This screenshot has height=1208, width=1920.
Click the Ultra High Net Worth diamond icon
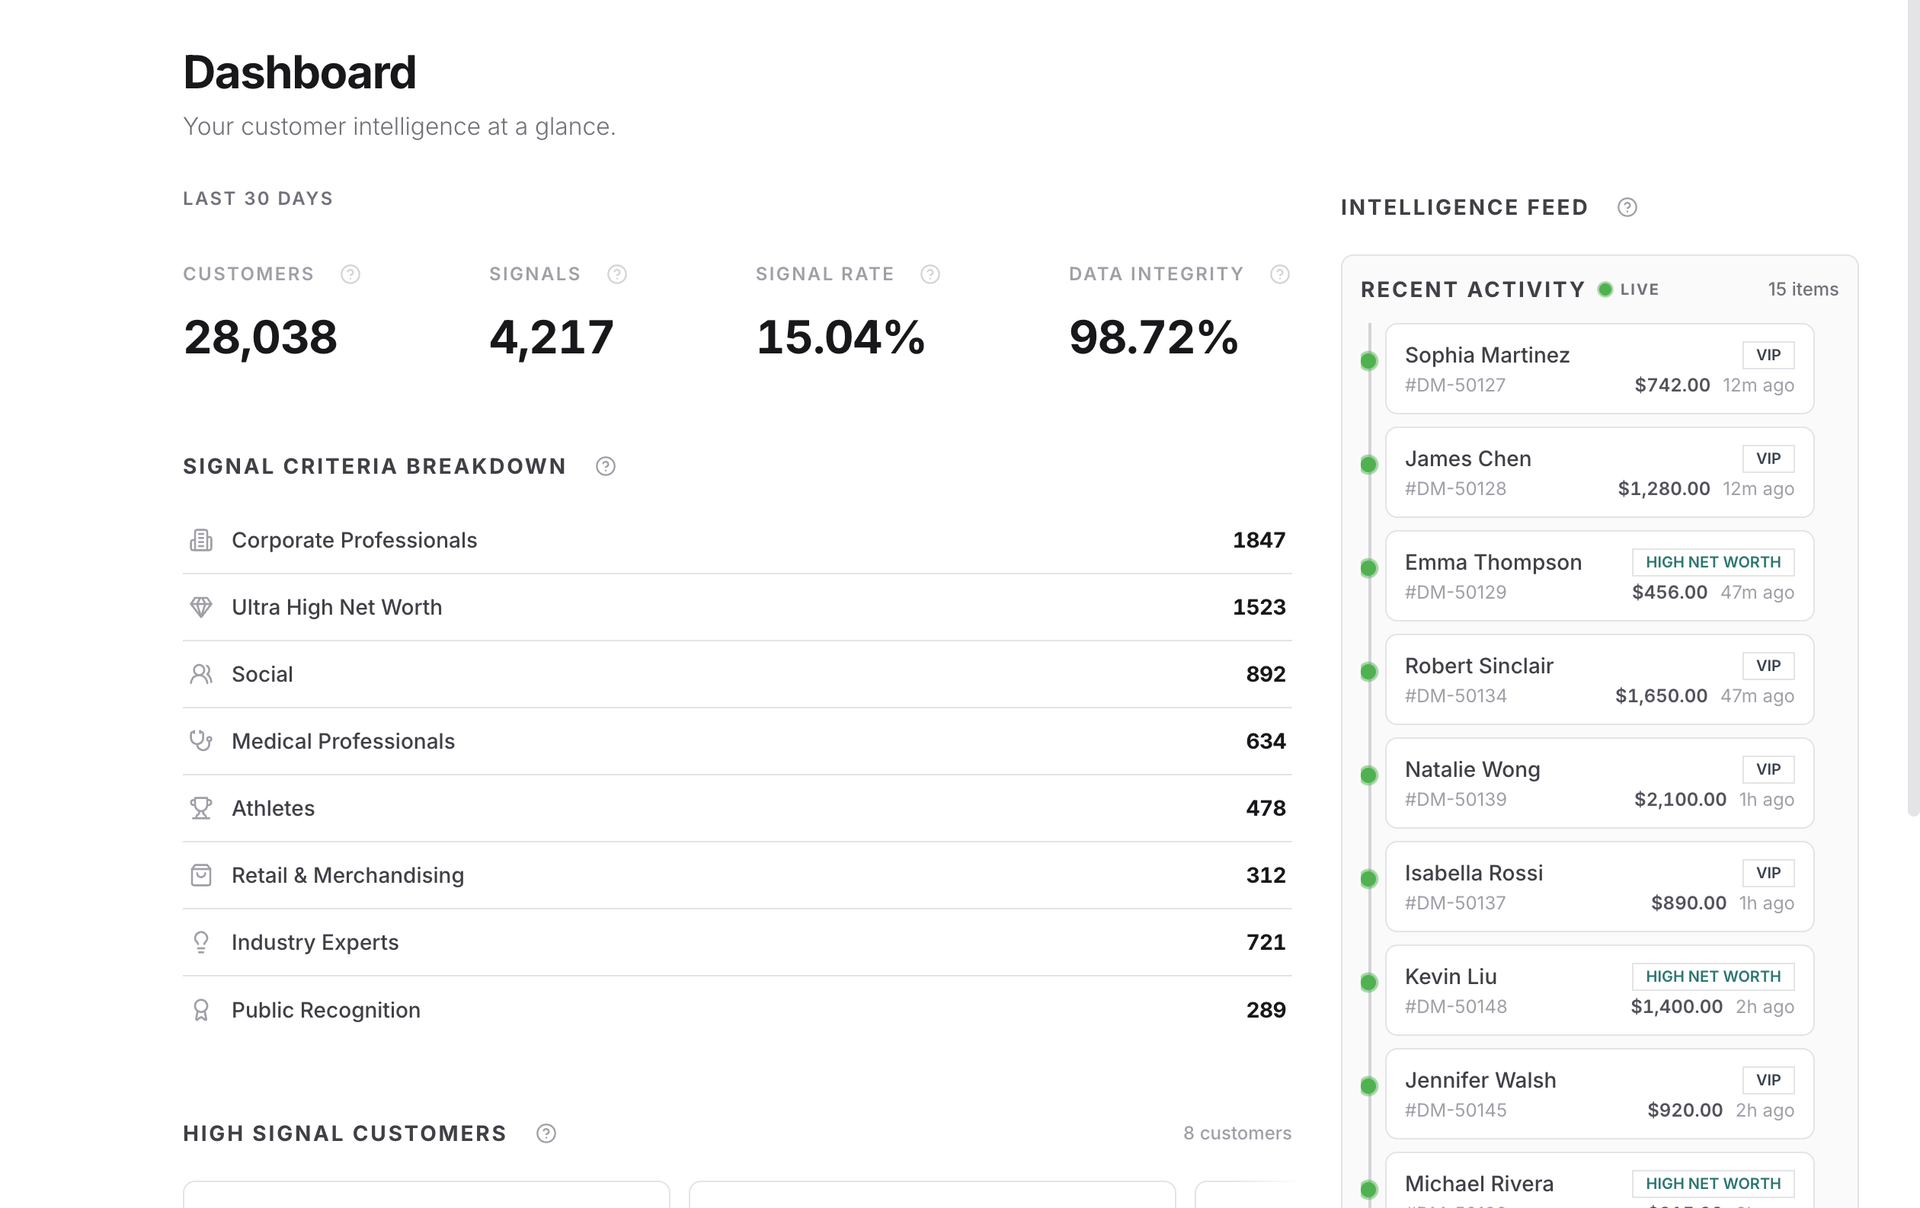pyautogui.click(x=201, y=607)
